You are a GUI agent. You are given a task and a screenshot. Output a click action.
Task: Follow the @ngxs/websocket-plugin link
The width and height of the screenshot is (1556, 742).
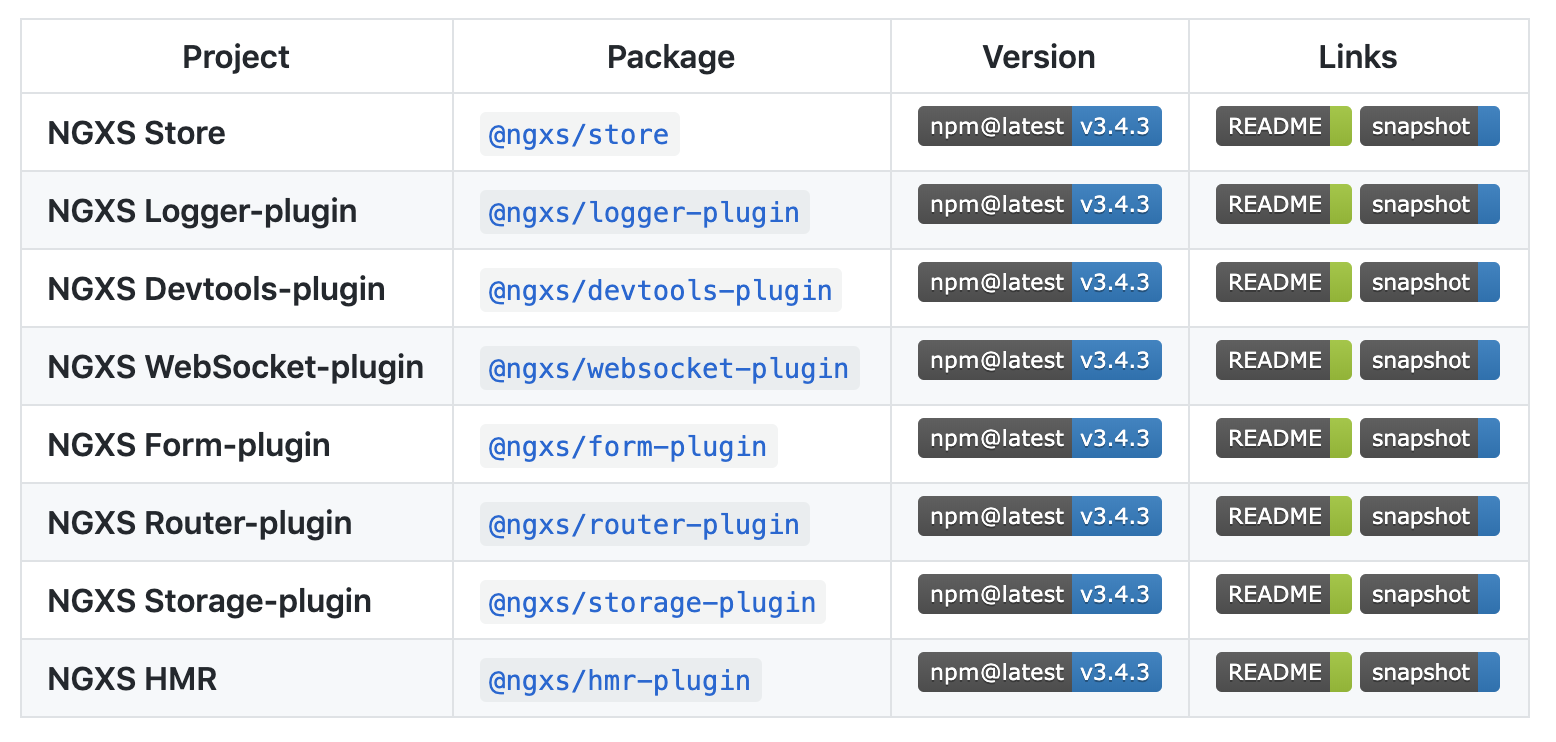pos(668,369)
